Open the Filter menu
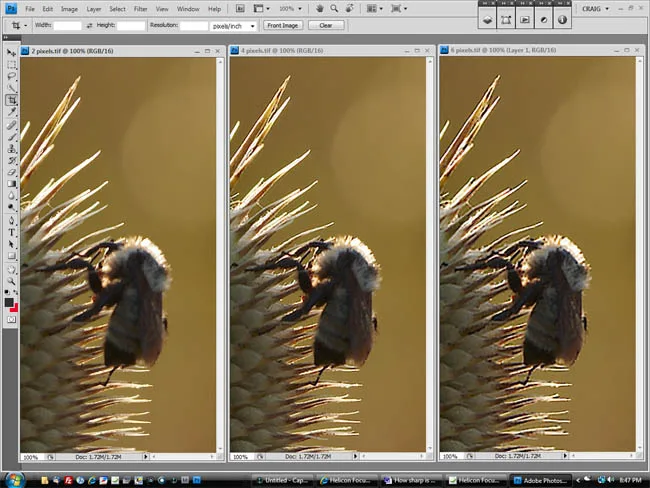This screenshot has height=488, width=650. click(139, 8)
